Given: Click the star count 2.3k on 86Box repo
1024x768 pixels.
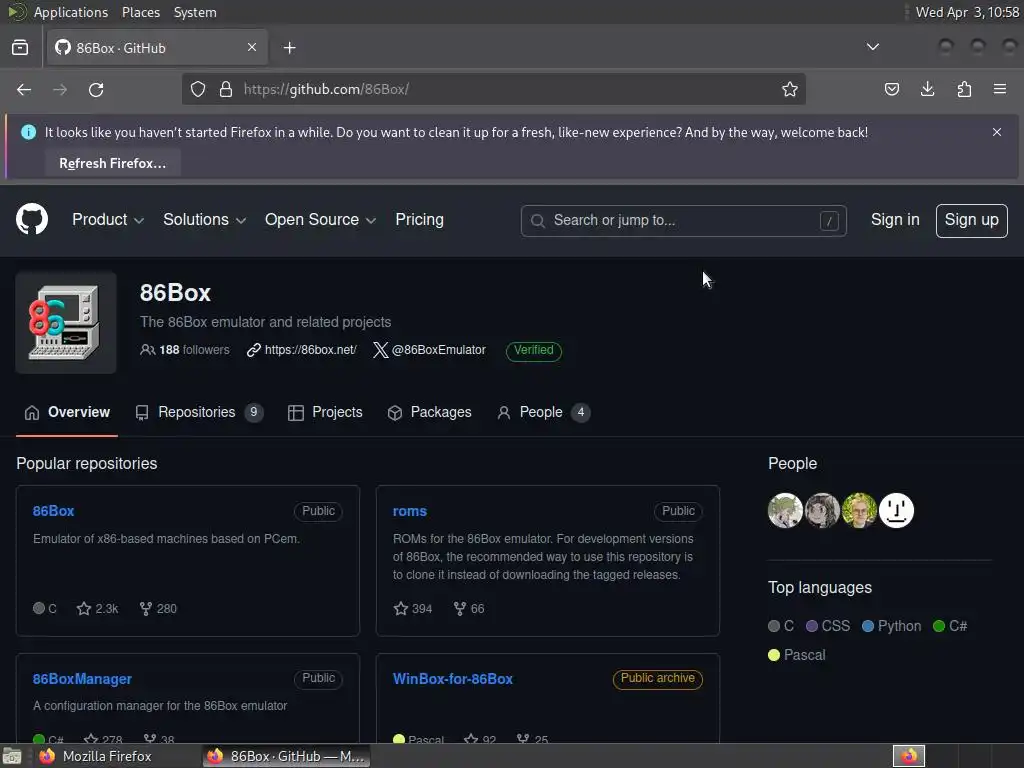Looking at the screenshot, I should pyautogui.click(x=97, y=609).
